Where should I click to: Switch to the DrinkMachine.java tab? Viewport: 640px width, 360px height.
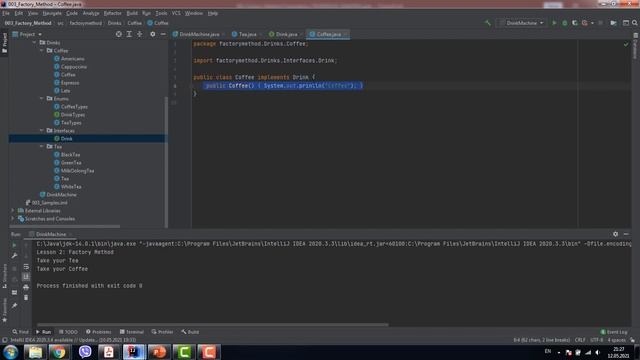pyautogui.click(x=198, y=34)
